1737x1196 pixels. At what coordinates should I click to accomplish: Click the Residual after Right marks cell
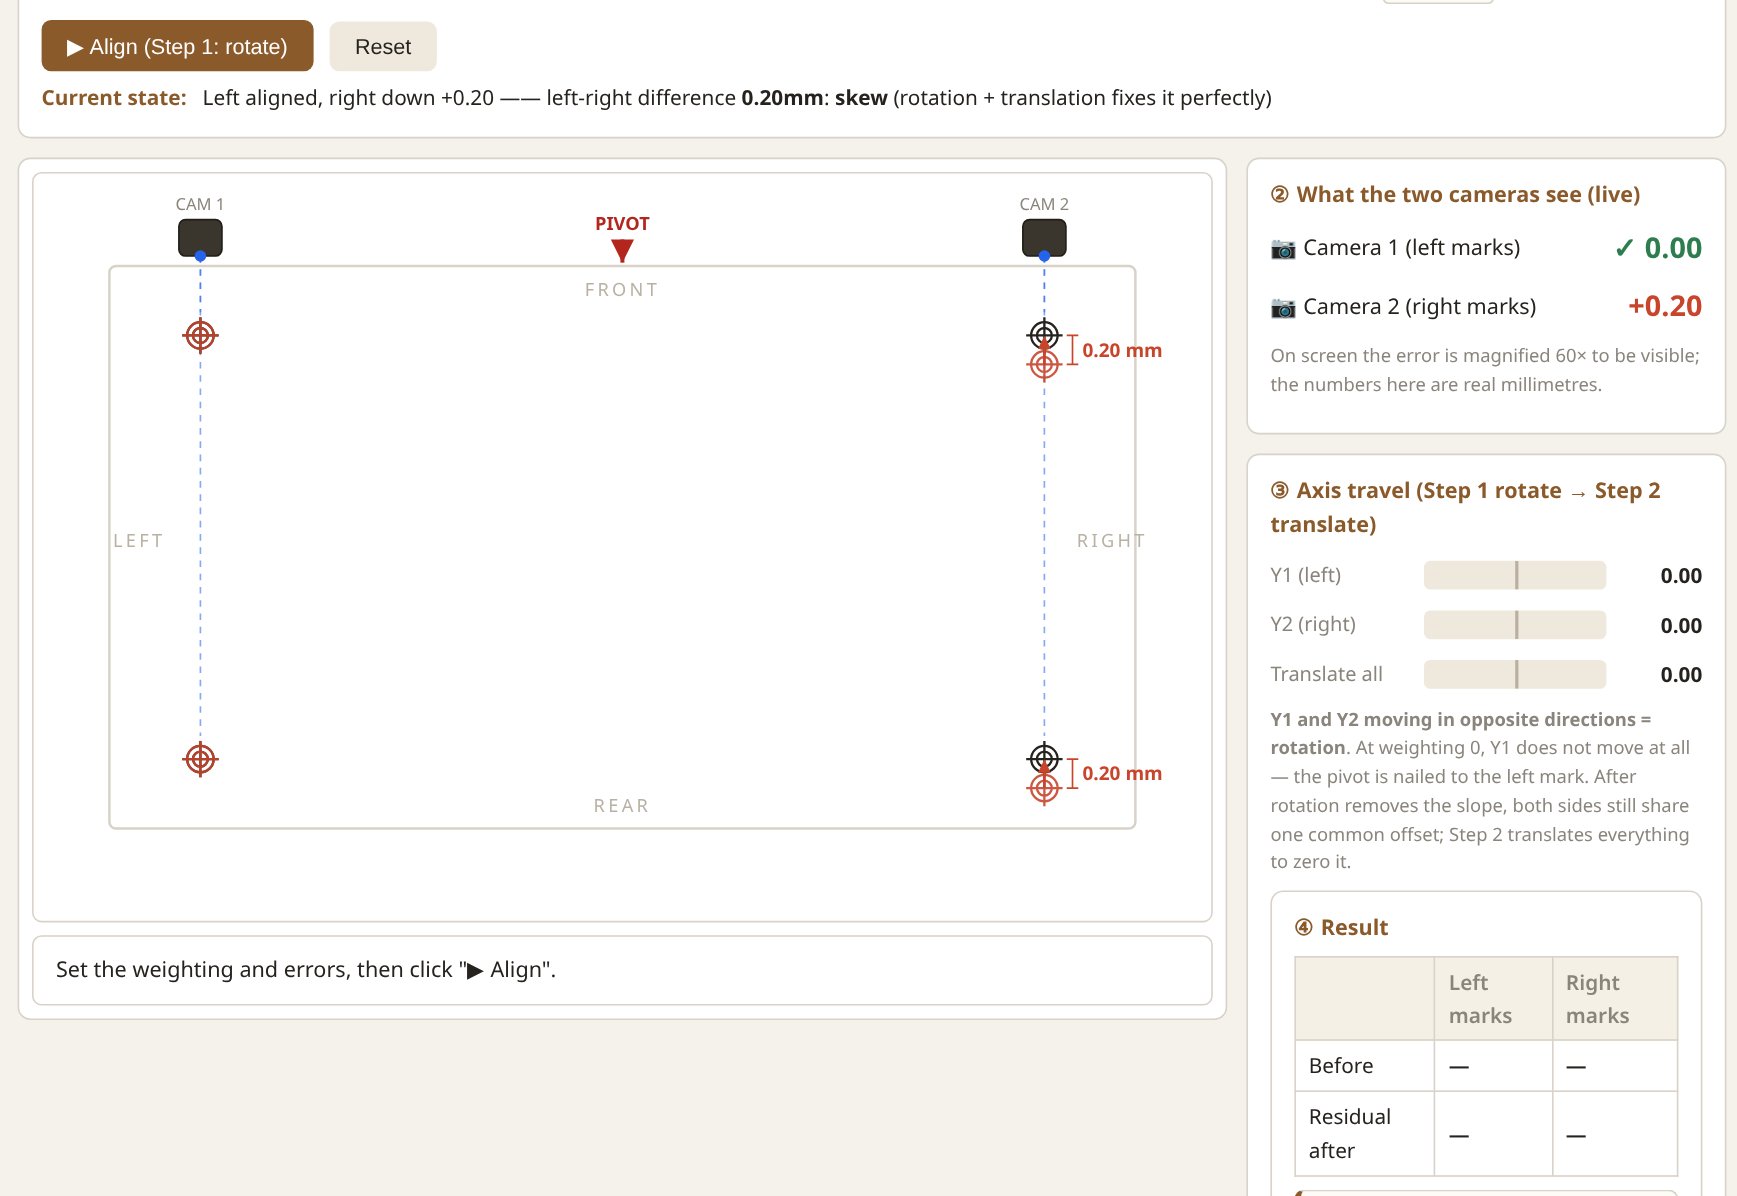point(1615,1134)
